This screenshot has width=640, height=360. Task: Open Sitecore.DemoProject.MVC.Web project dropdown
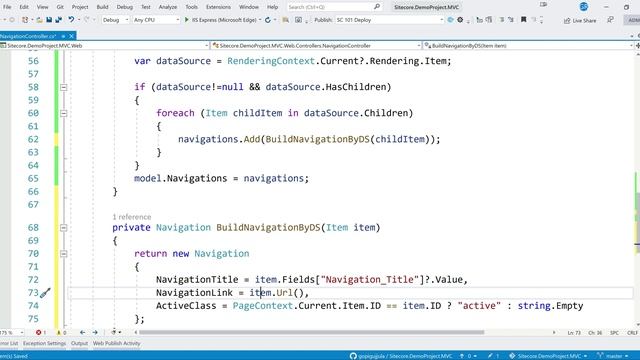click(105, 46)
